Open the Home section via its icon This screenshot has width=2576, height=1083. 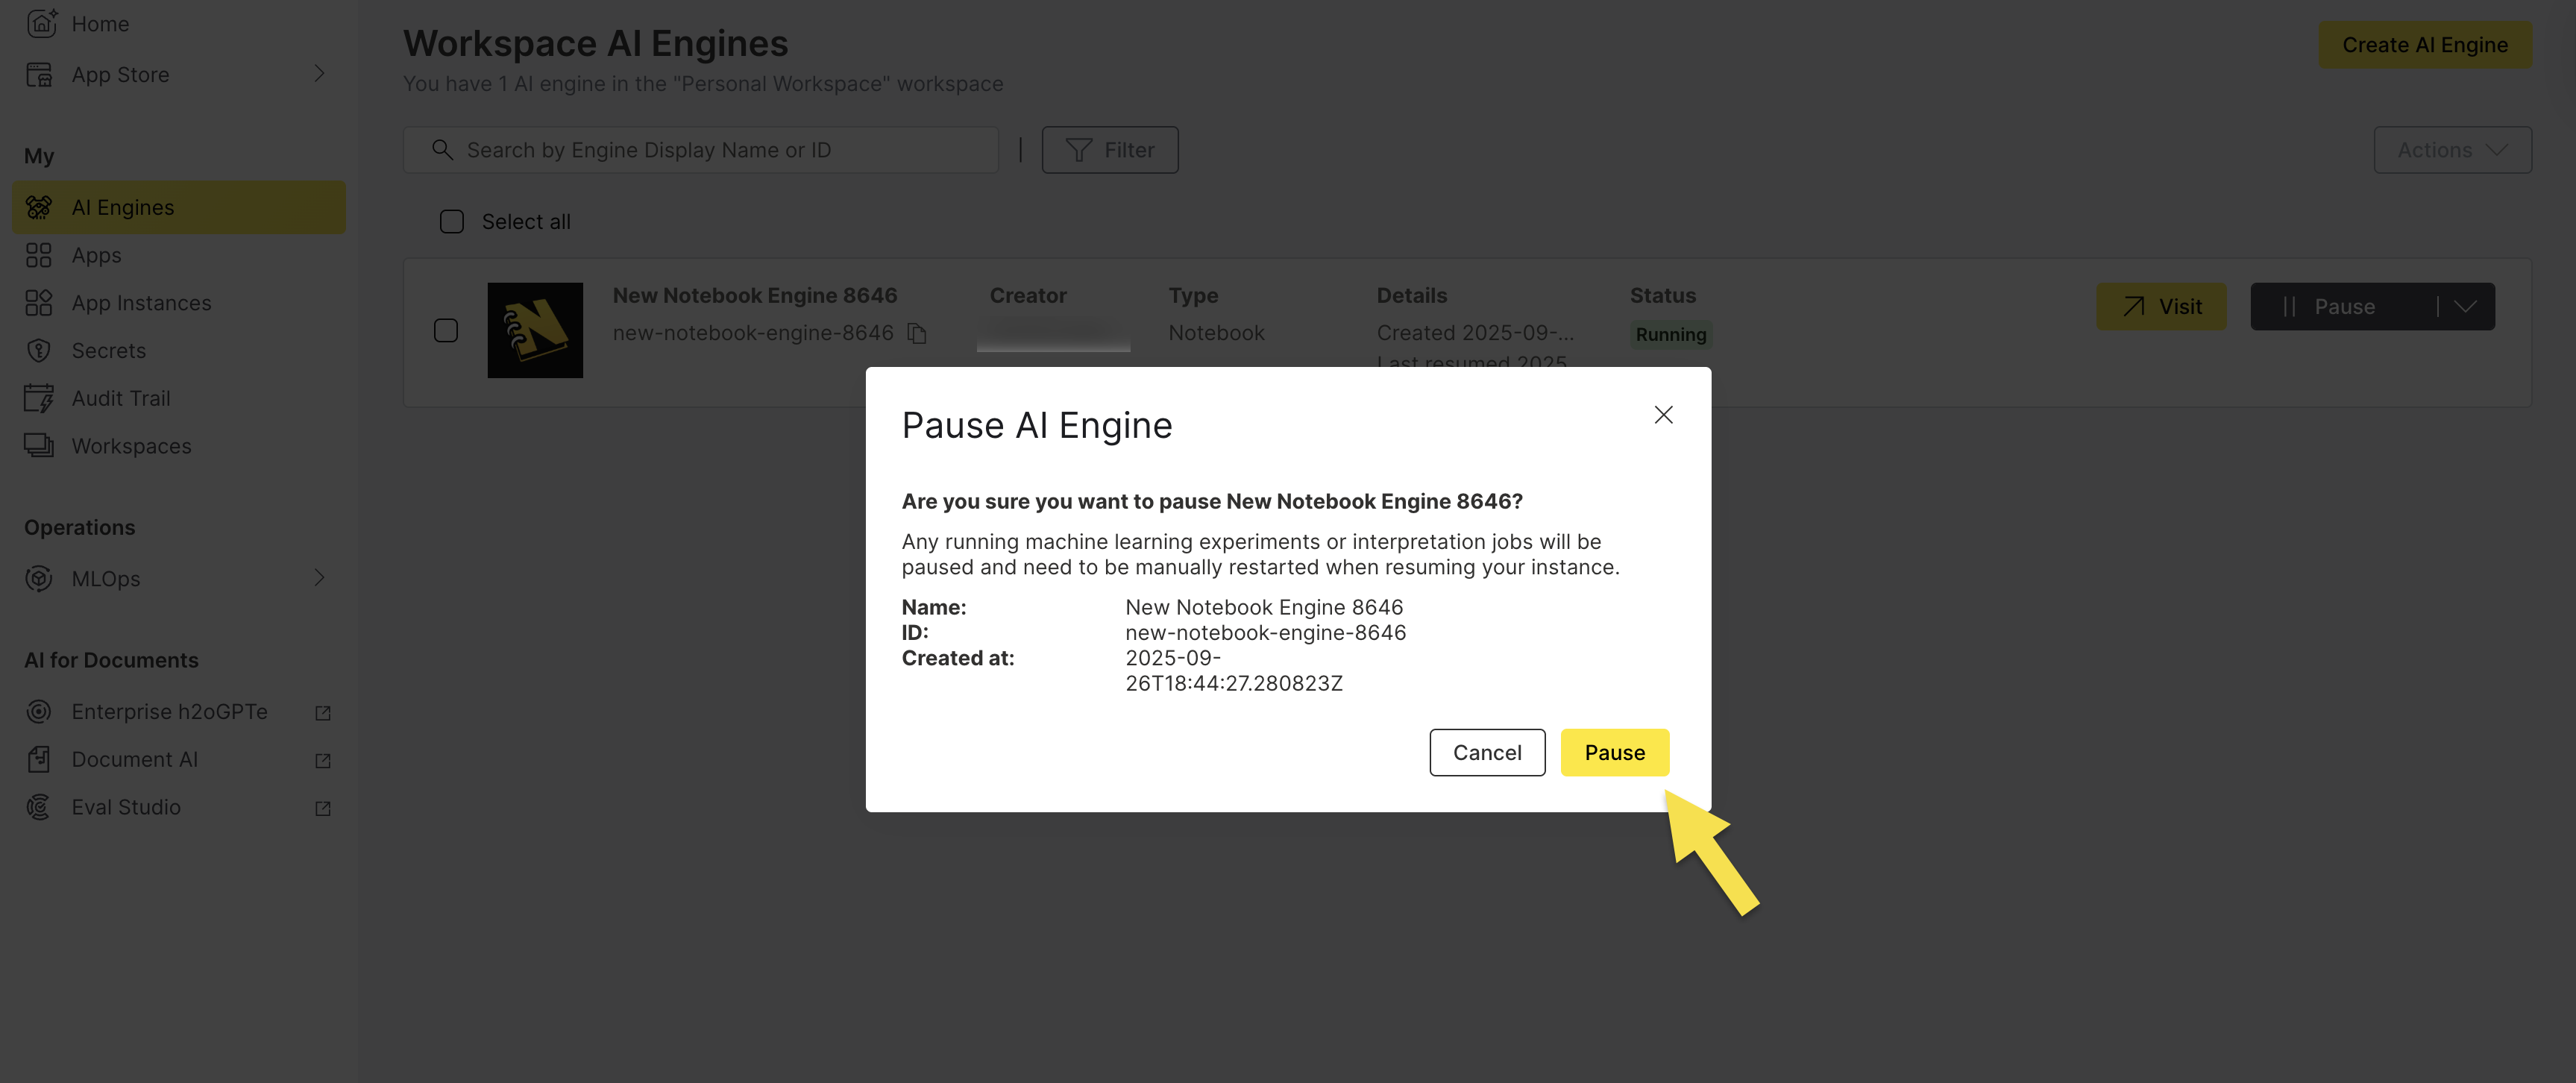[40, 23]
